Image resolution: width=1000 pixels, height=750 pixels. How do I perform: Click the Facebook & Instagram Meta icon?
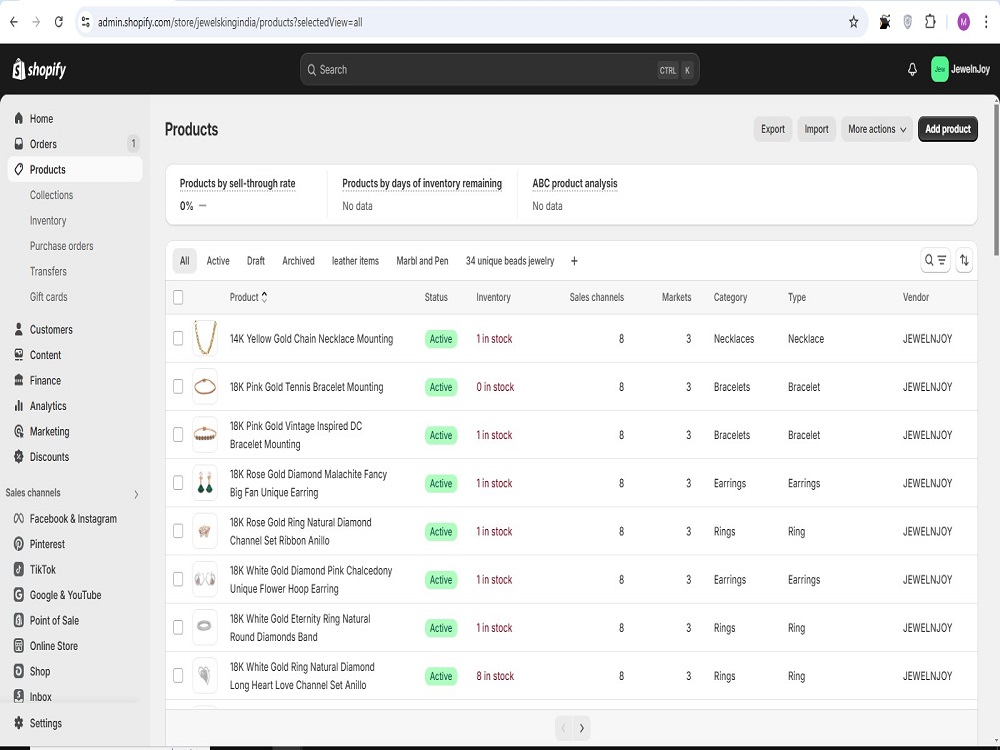tap(18, 518)
